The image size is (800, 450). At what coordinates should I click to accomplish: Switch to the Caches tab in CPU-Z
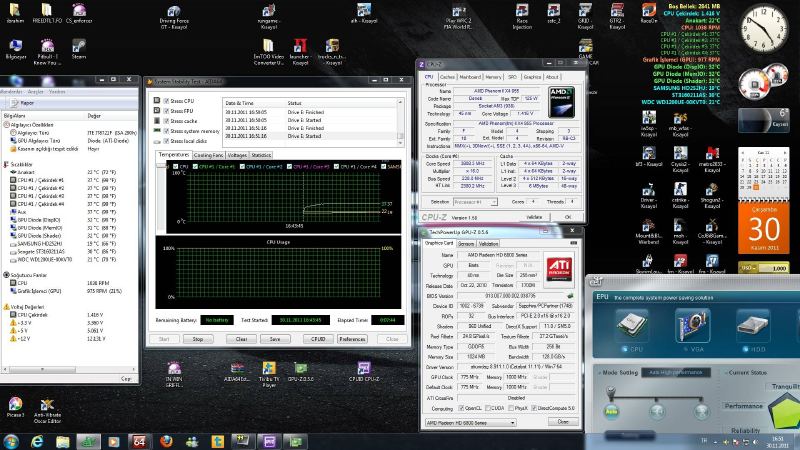(x=447, y=77)
